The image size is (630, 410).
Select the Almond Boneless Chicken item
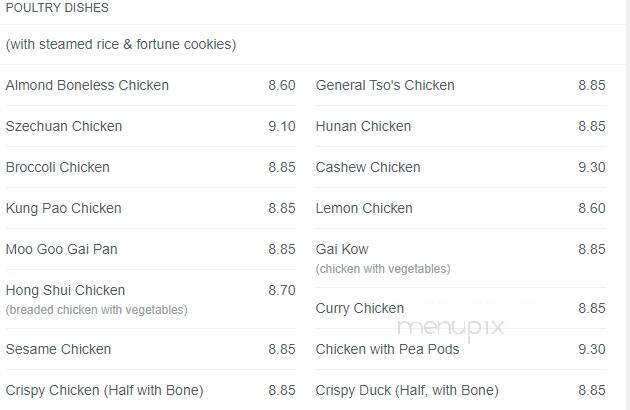pyautogui.click(x=87, y=85)
